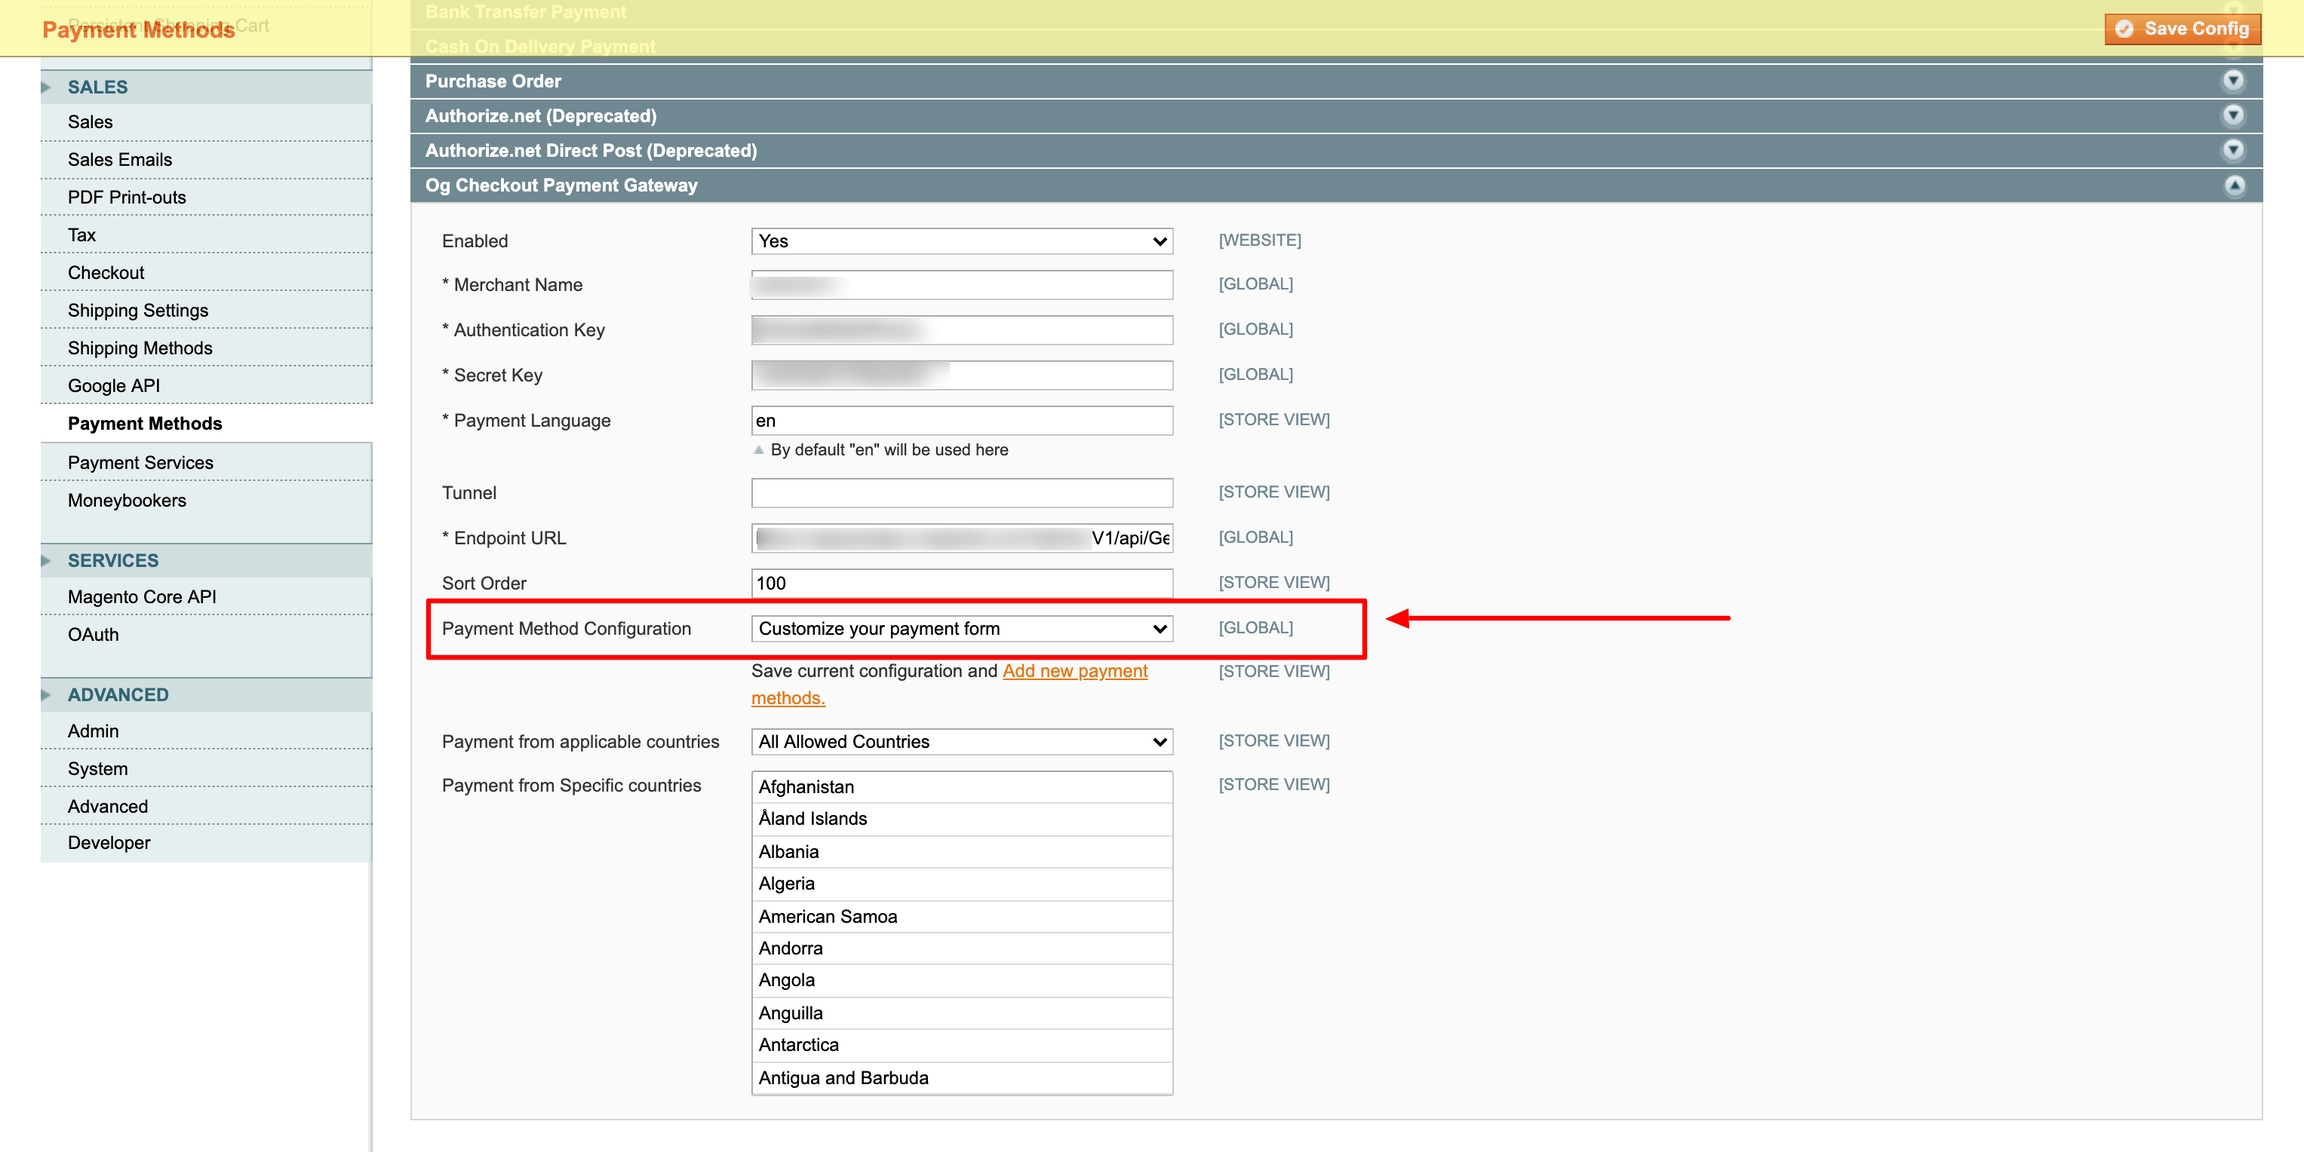The image size is (2304, 1152).
Task: Click the ADVANCED section triangle icon
Action: click(46, 695)
